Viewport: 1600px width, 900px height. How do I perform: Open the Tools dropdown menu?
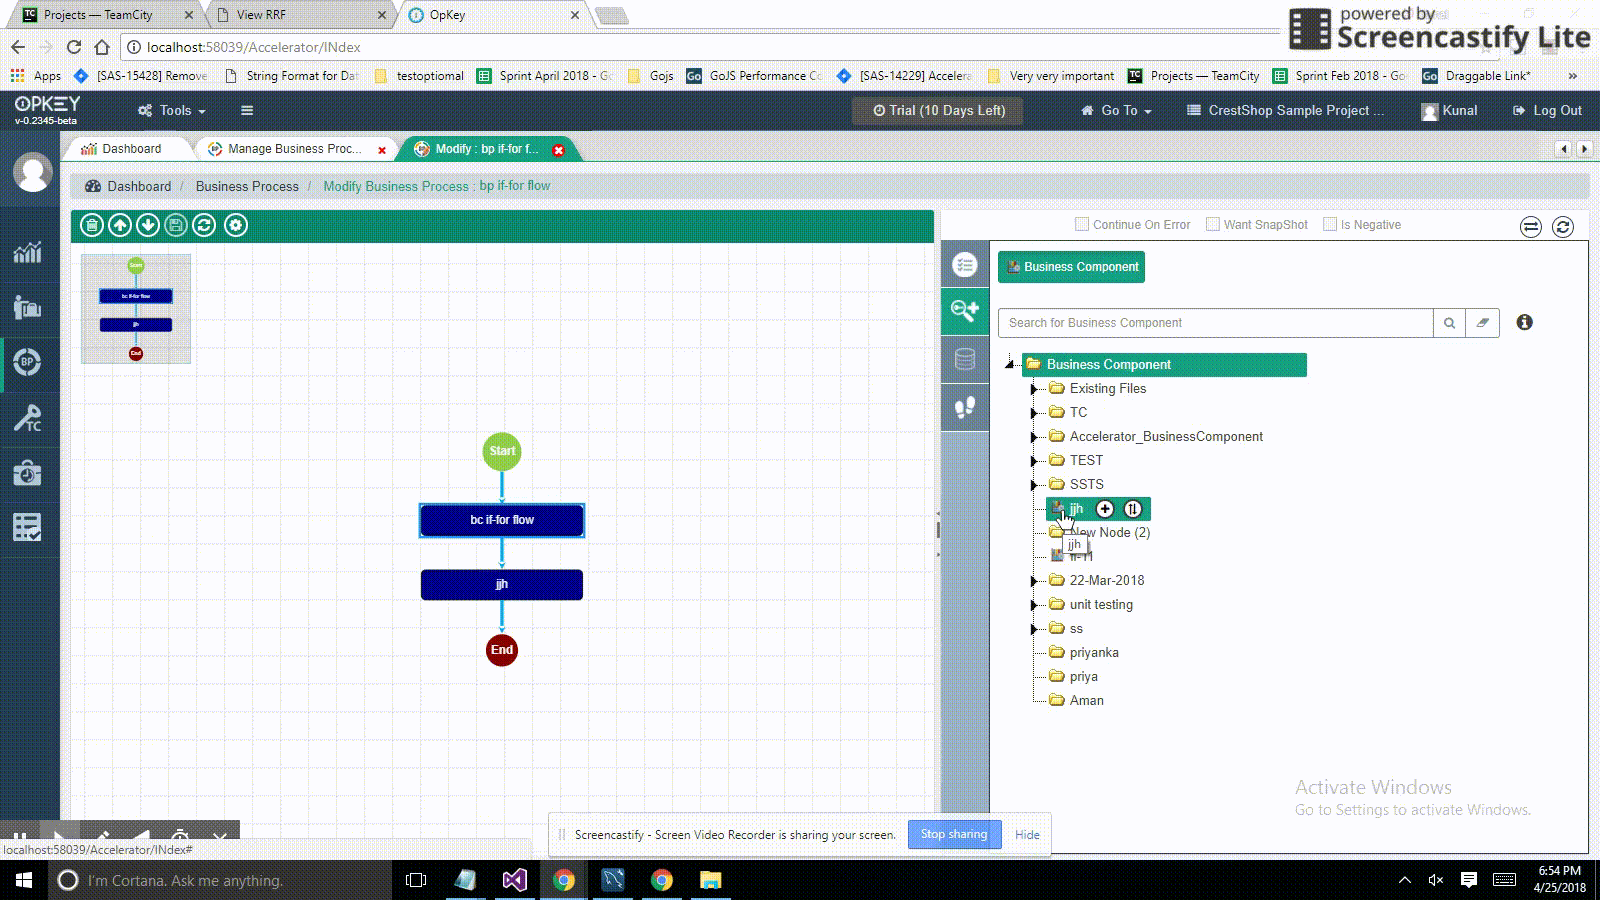pos(172,110)
